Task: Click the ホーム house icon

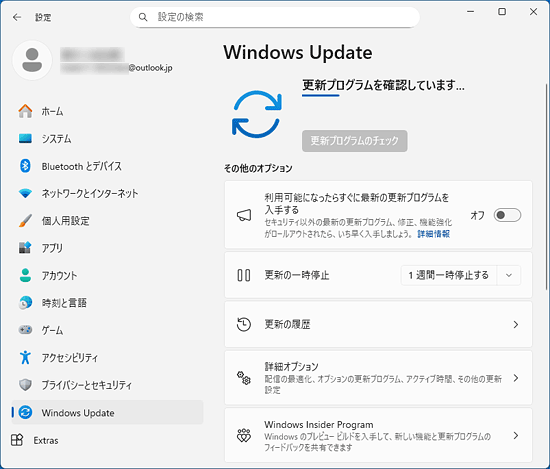Action: pos(25,111)
